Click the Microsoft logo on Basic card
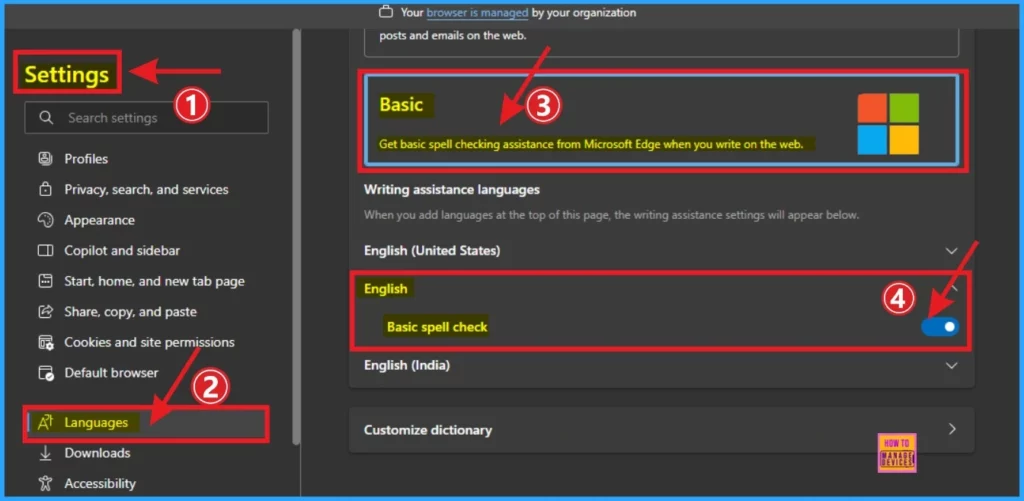Viewport: 1024px width, 501px height. tap(888, 123)
